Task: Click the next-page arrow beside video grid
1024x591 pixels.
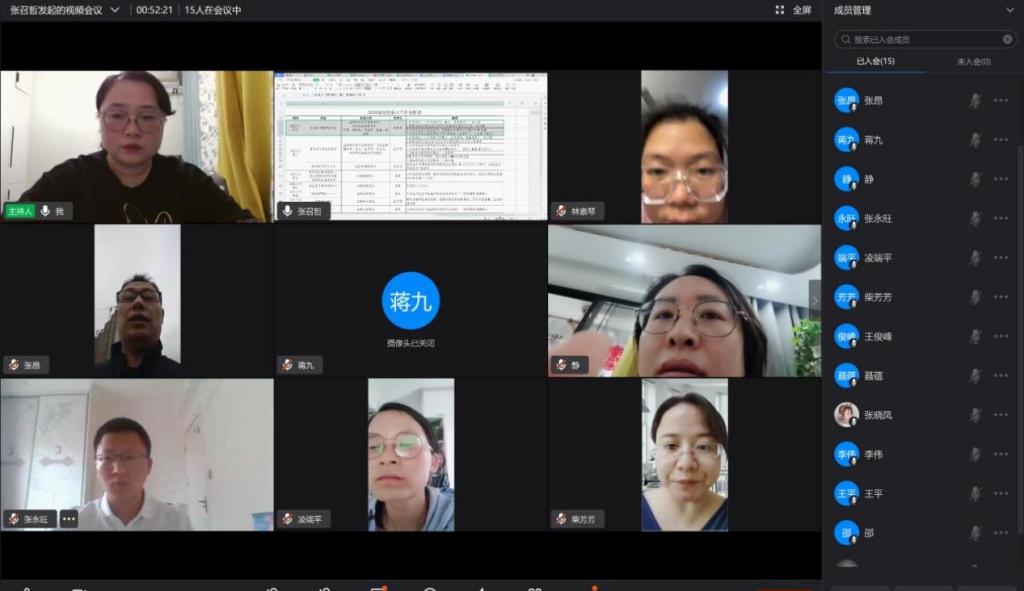Action: (x=815, y=299)
